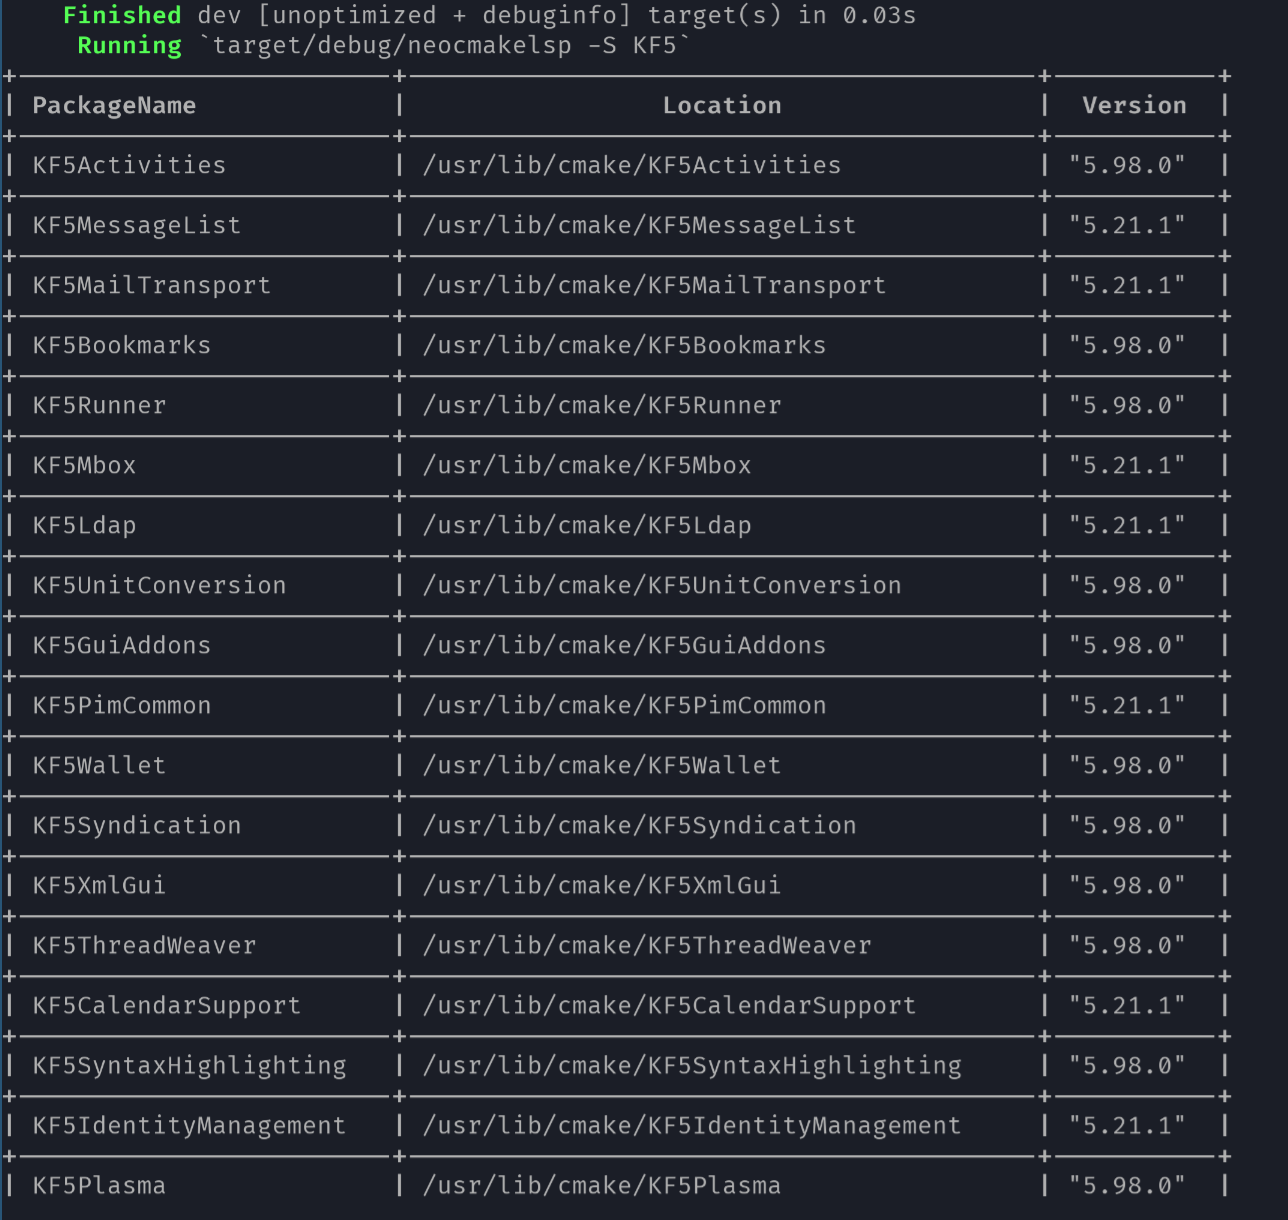Image resolution: width=1288 pixels, height=1220 pixels.
Task: Click the "PackageName" column header
Action: pyautogui.click(x=114, y=106)
